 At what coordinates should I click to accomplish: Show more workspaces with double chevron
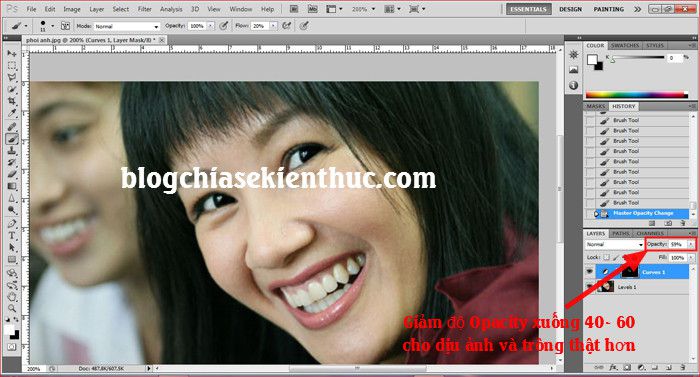637,9
